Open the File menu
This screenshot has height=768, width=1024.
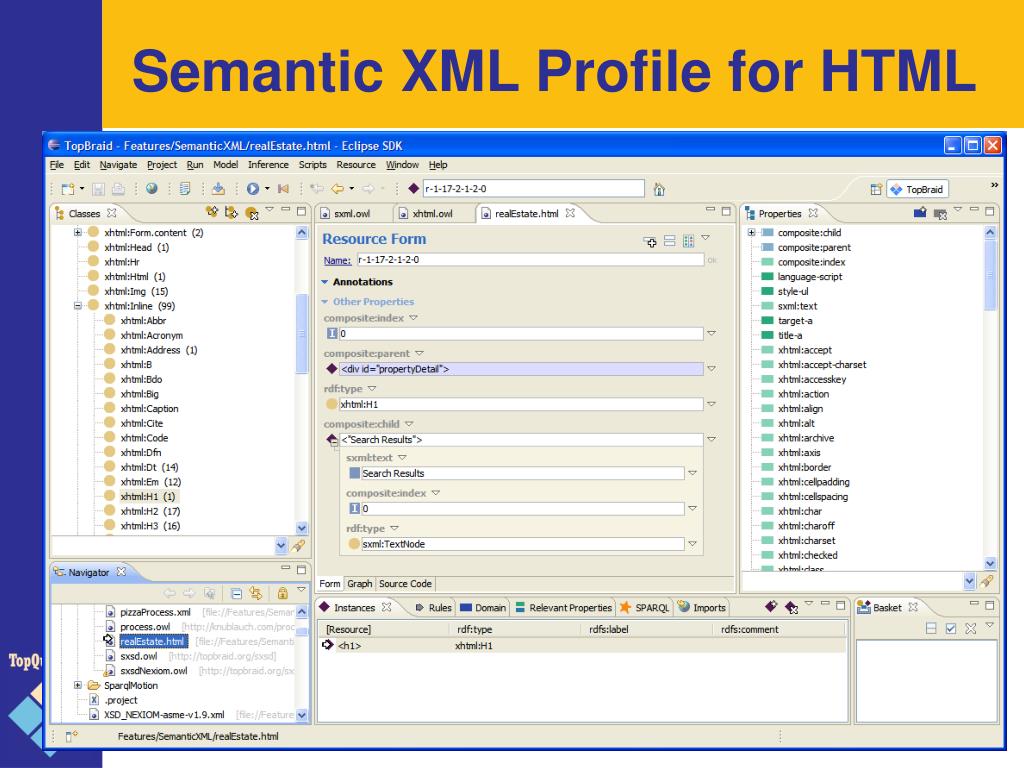(x=57, y=165)
